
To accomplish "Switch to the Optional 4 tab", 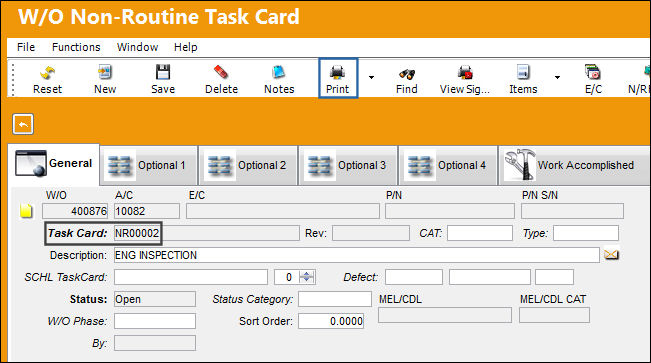I will click(x=448, y=165).
